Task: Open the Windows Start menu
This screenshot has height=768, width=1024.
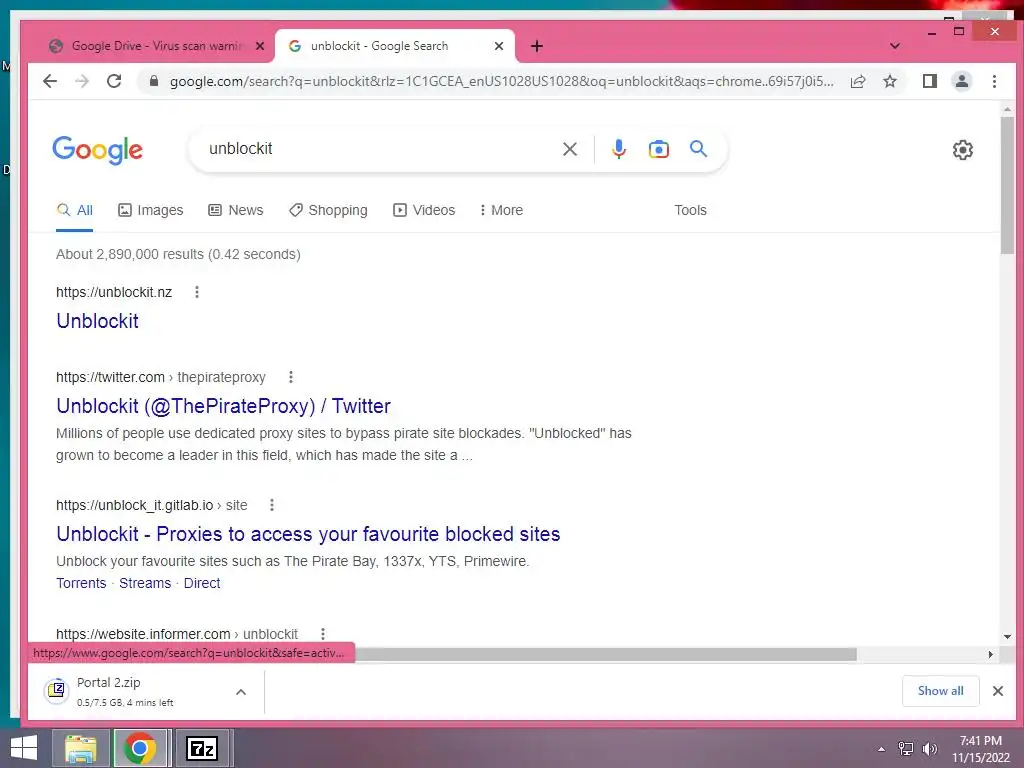Action: [x=24, y=748]
